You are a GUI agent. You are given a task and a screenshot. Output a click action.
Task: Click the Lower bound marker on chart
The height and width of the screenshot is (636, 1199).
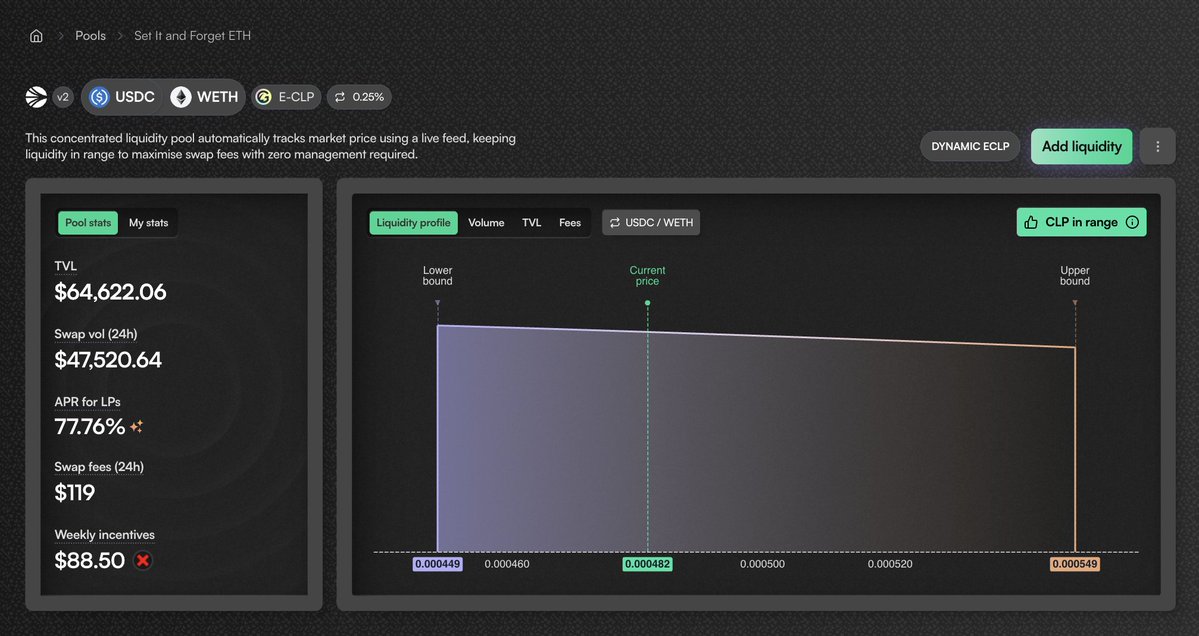pyautogui.click(x=437, y=303)
